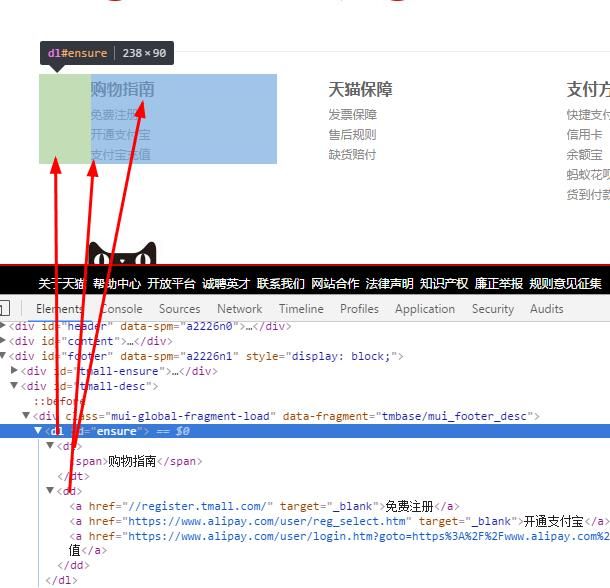Click the dl#ensure element tooltip label

pyautogui.click(x=107, y=53)
